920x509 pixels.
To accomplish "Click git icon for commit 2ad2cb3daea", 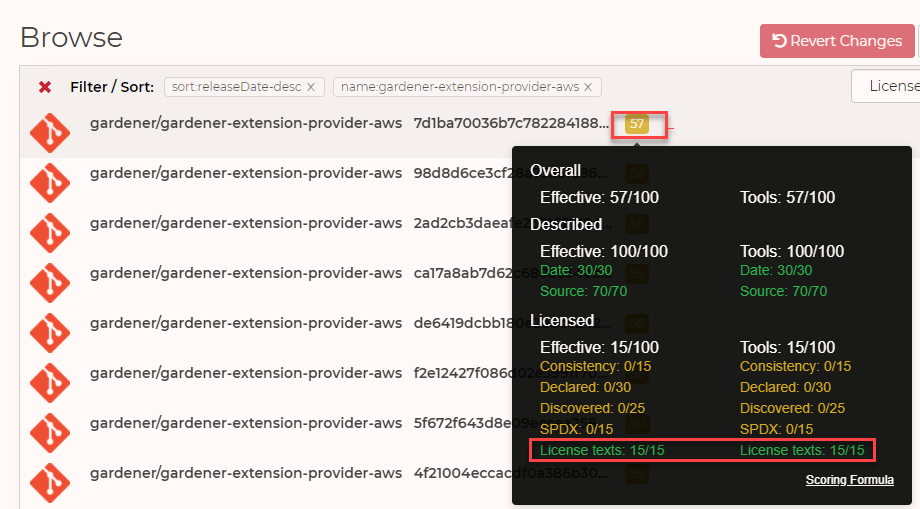I will (x=50, y=232).
